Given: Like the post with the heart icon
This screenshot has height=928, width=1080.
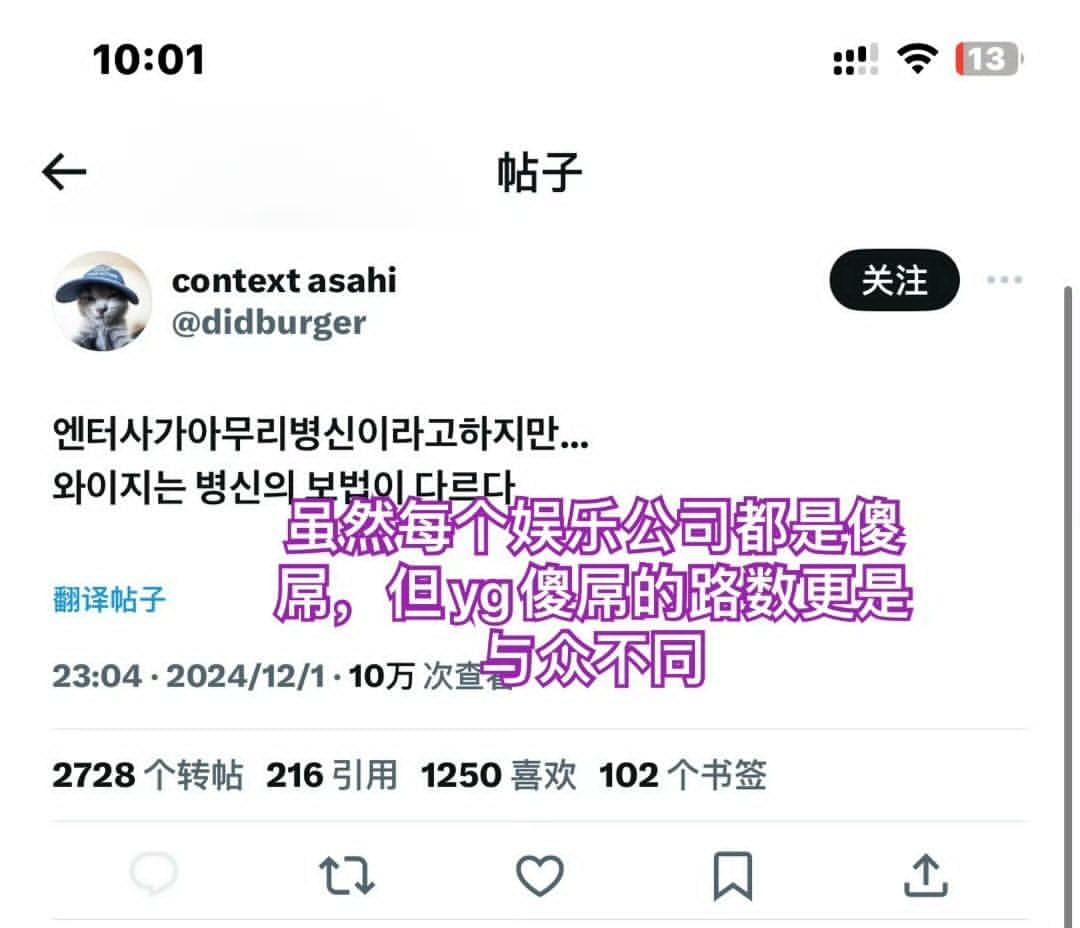Looking at the screenshot, I should coord(540,875).
